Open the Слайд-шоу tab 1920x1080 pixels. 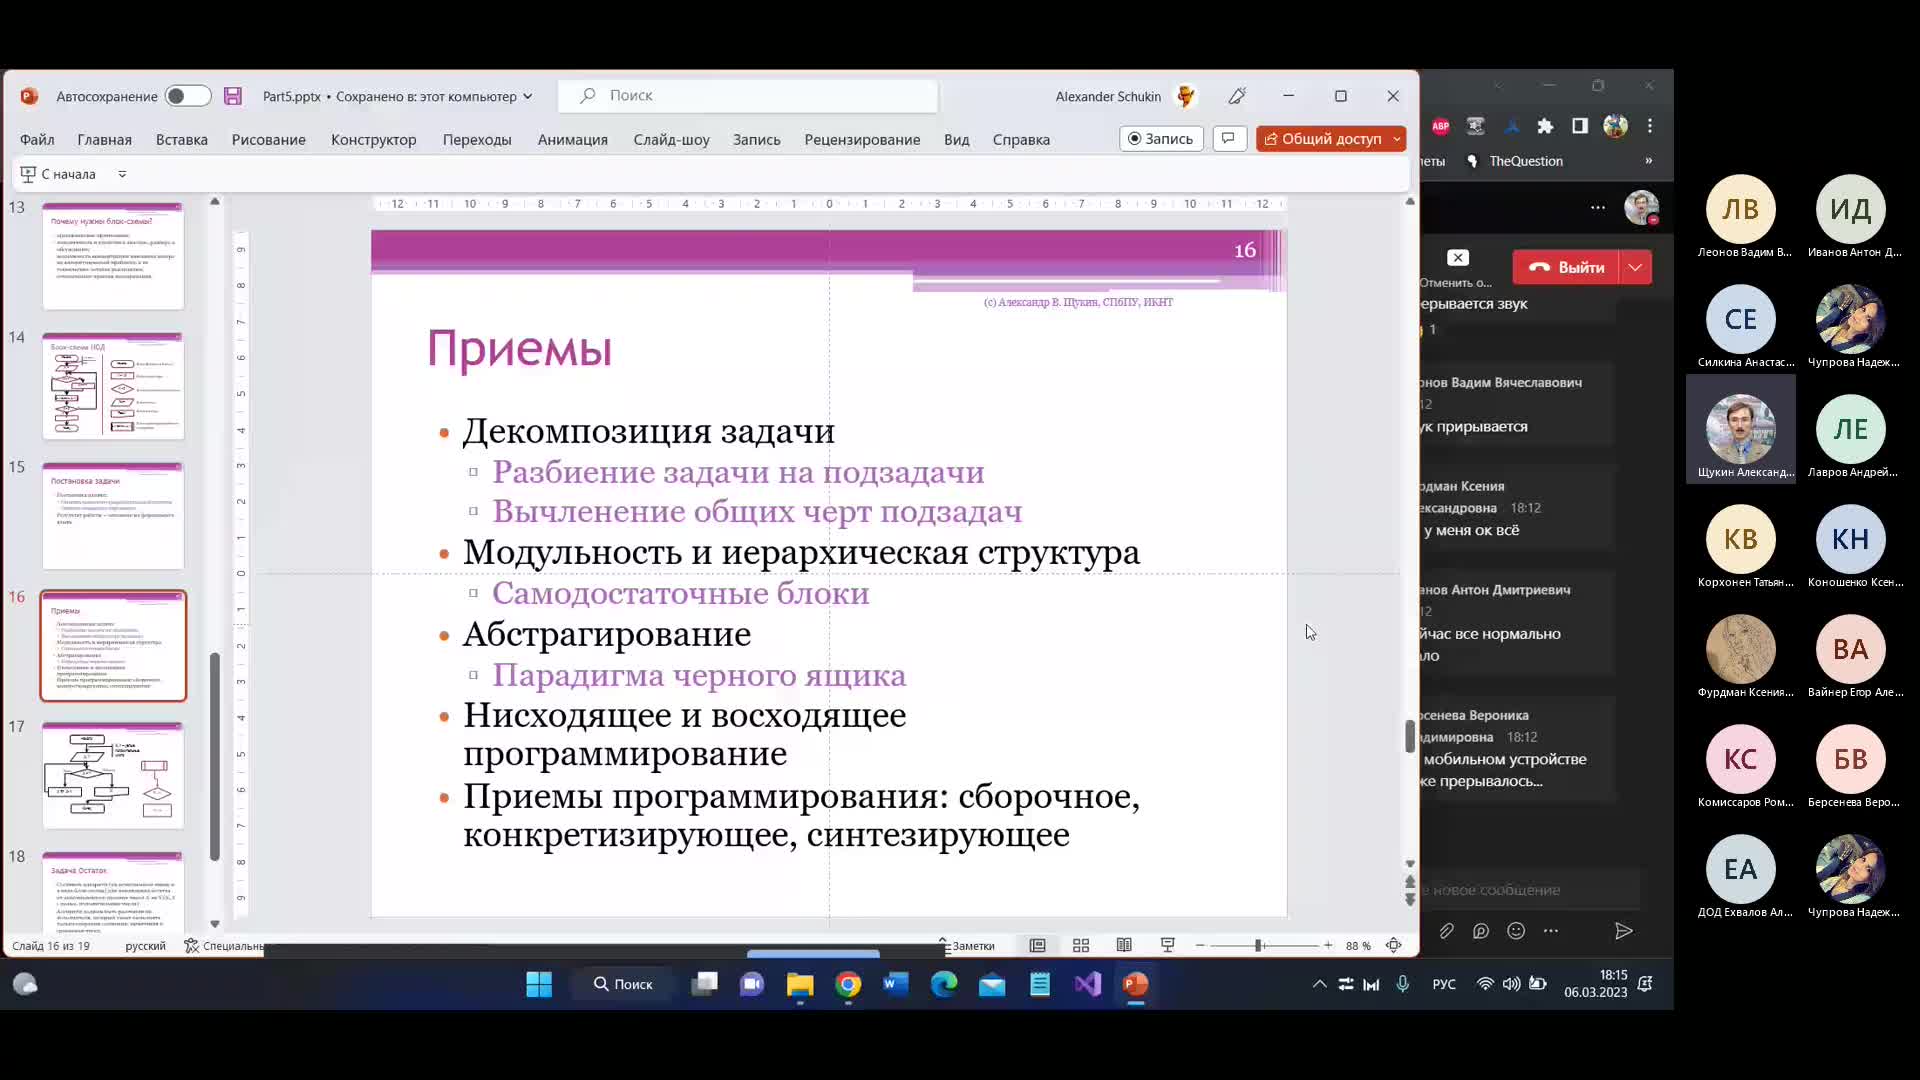[671, 140]
